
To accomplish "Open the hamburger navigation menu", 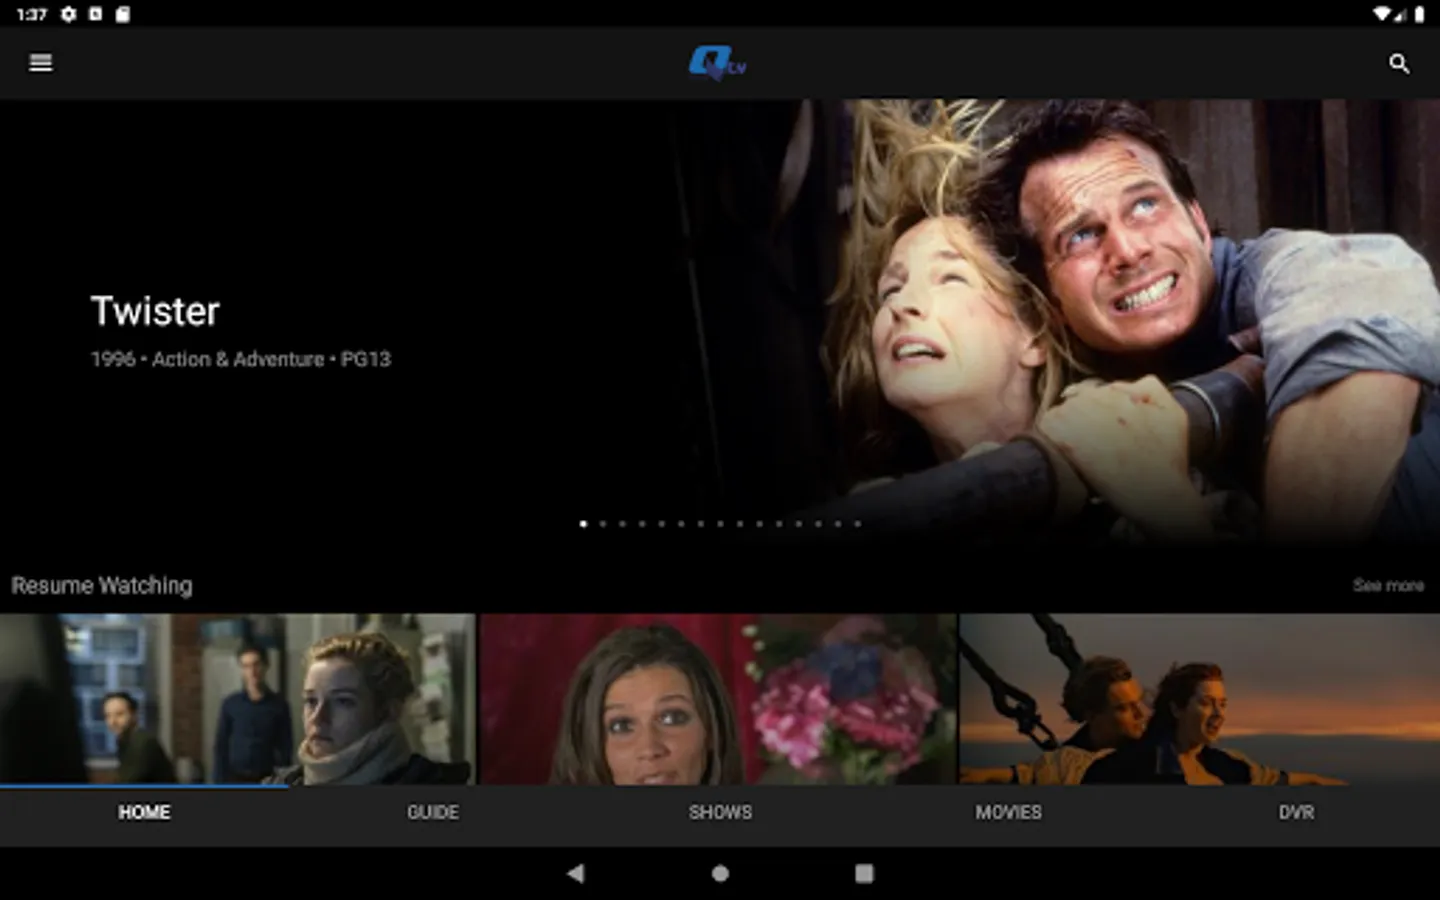I will pyautogui.click(x=41, y=63).
